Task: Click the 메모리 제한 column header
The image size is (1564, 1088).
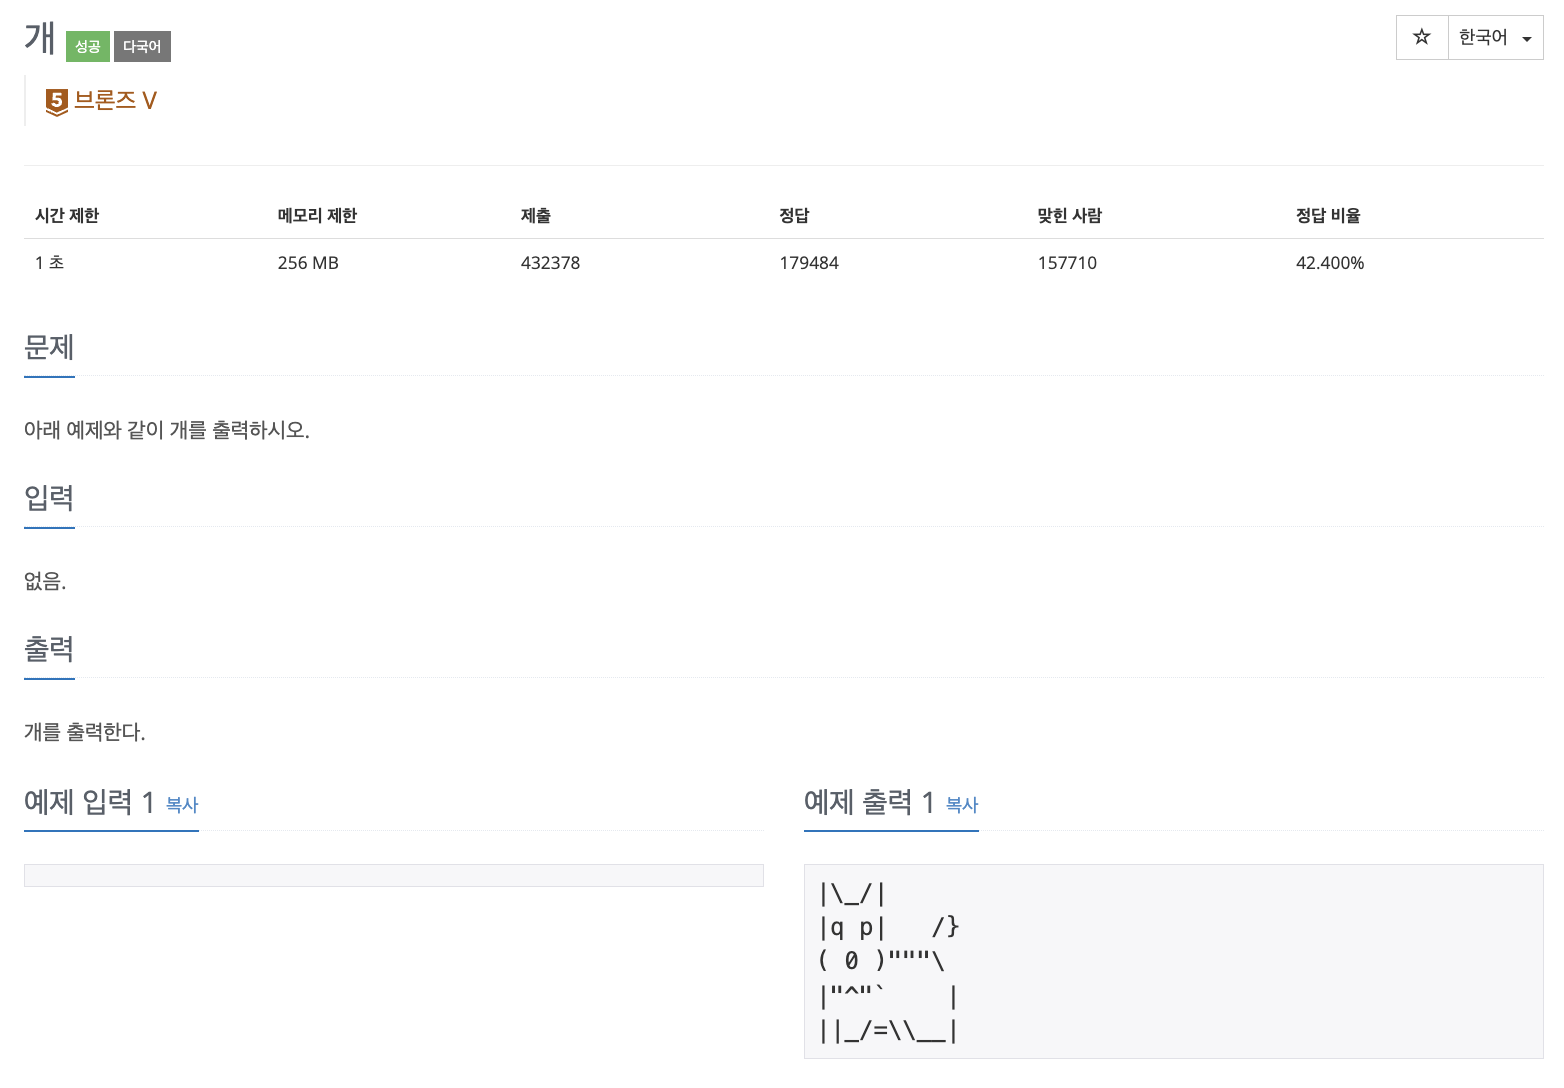Action: click(317, 215)
